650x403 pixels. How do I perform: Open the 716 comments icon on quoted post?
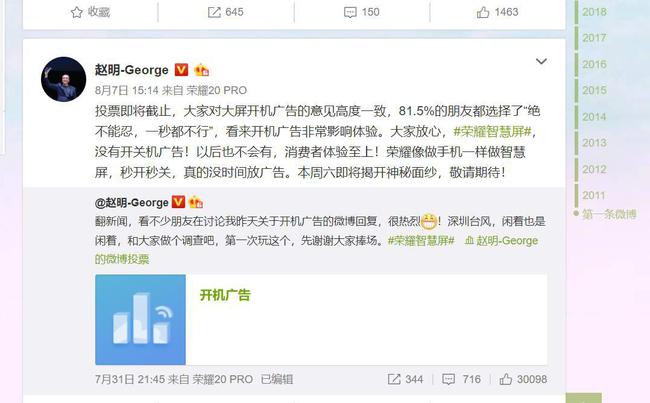tap(449, 379)
